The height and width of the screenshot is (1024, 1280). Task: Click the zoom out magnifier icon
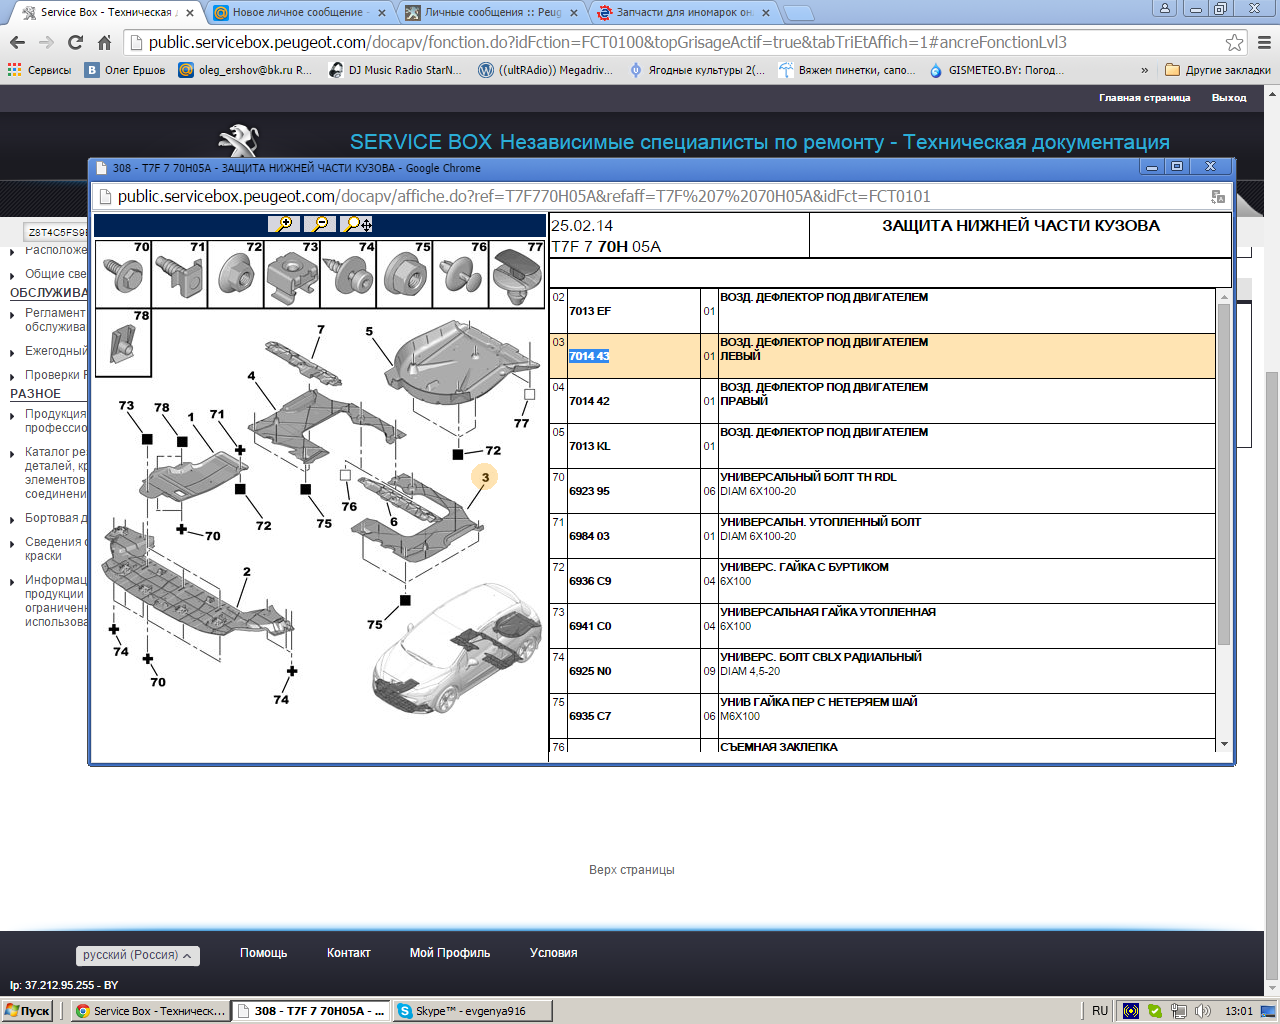coord(320,225)
